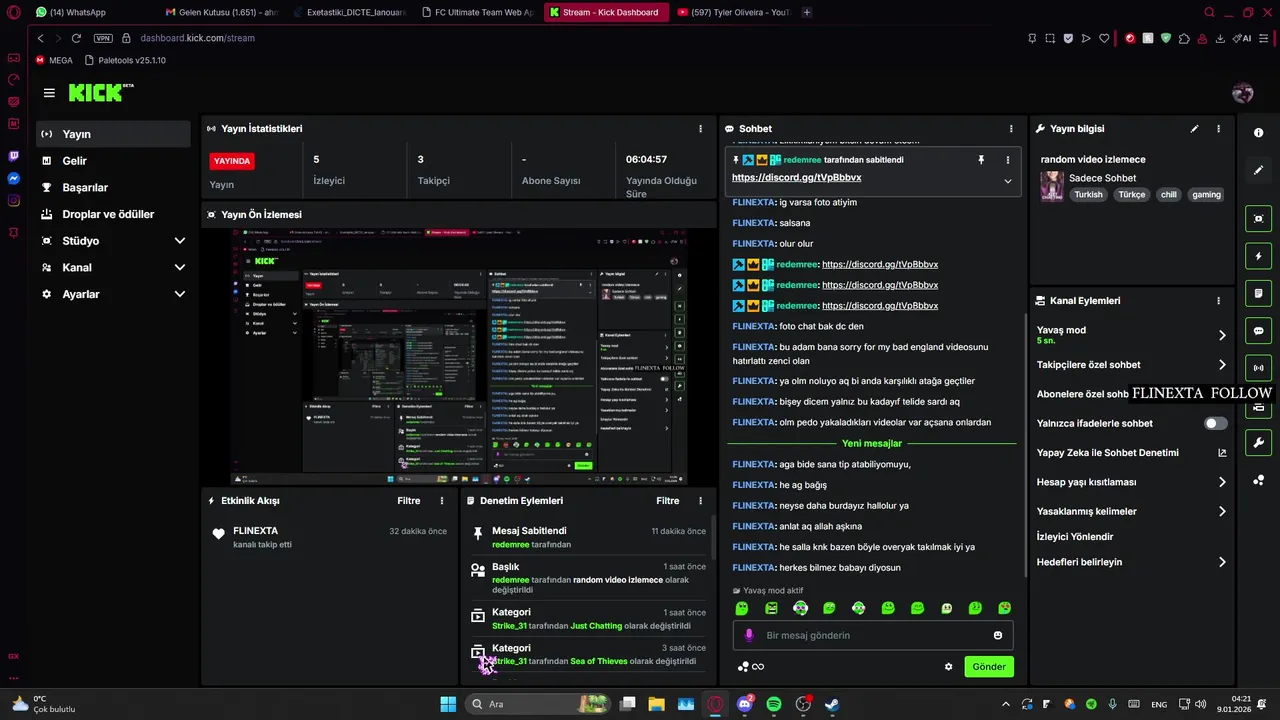The image size is (1280, 720).
Task: Open Yavaş mod settings chevron
Action: [x=1222, y=336]
